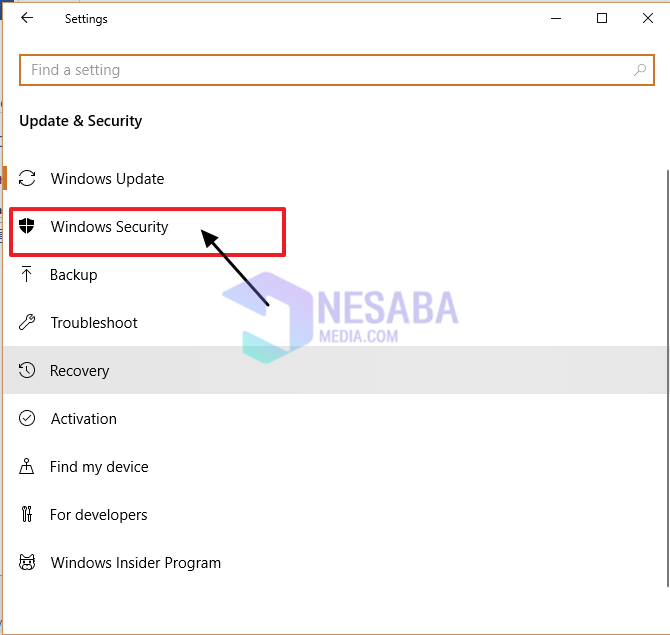Viewport: 670px width, 635px height.
Task: Click the For developers tools icon
Action: coord(28,515)
